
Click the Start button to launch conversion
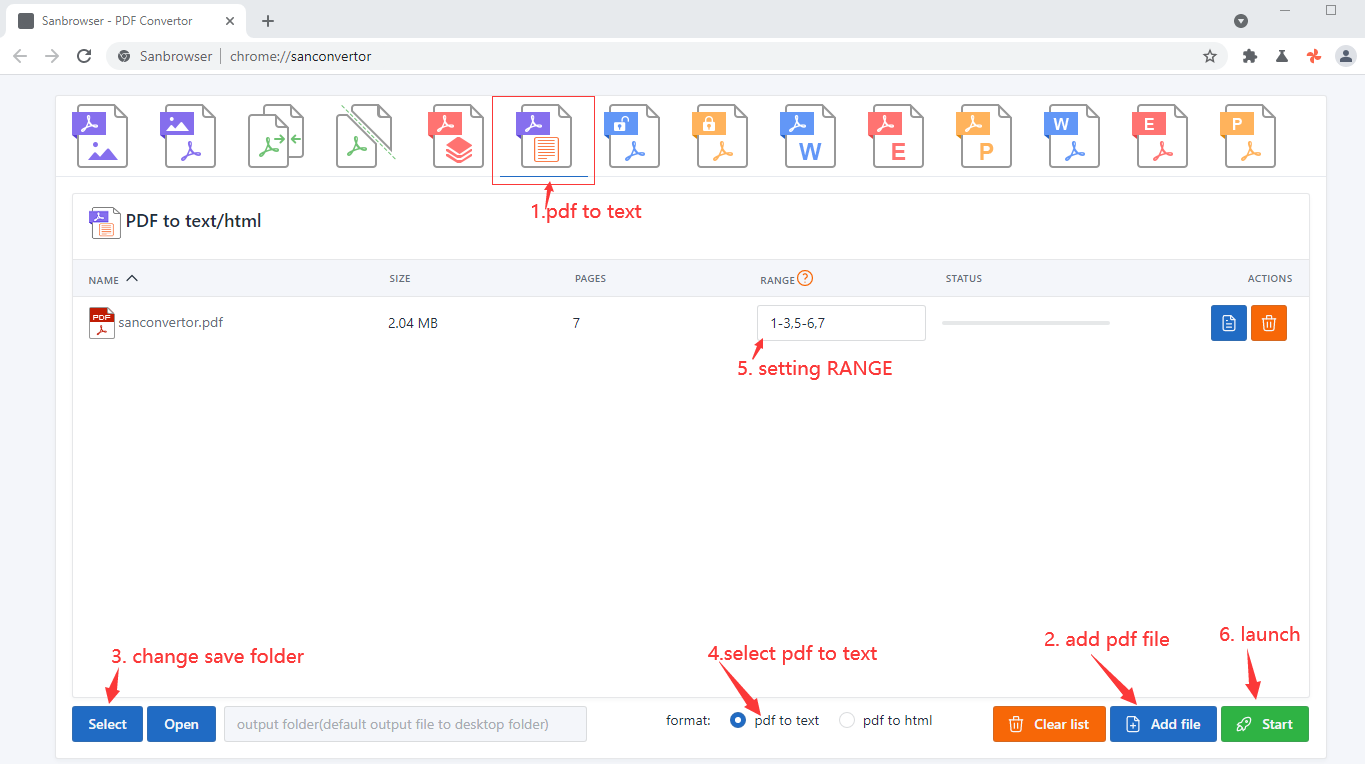[x=1264, y=723]
